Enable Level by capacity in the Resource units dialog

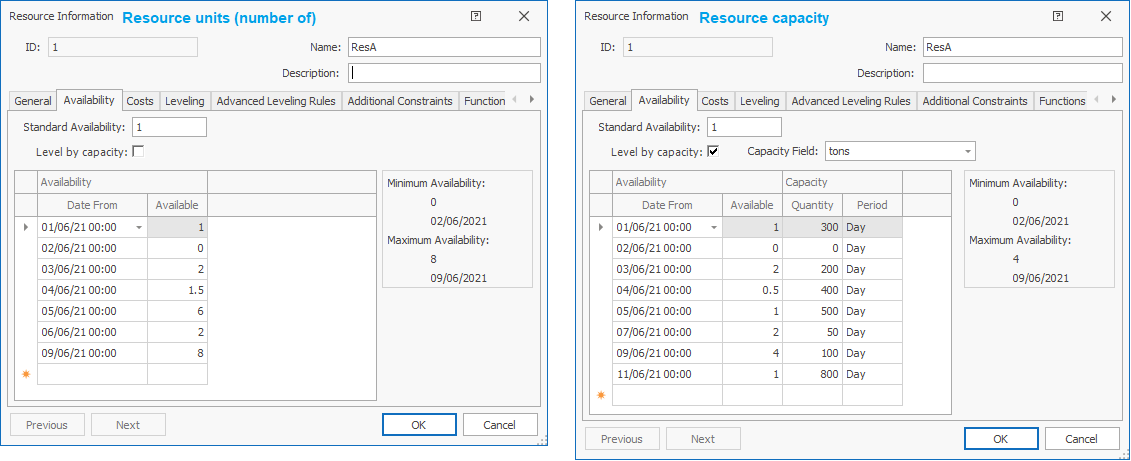click(x=138, y=151)
